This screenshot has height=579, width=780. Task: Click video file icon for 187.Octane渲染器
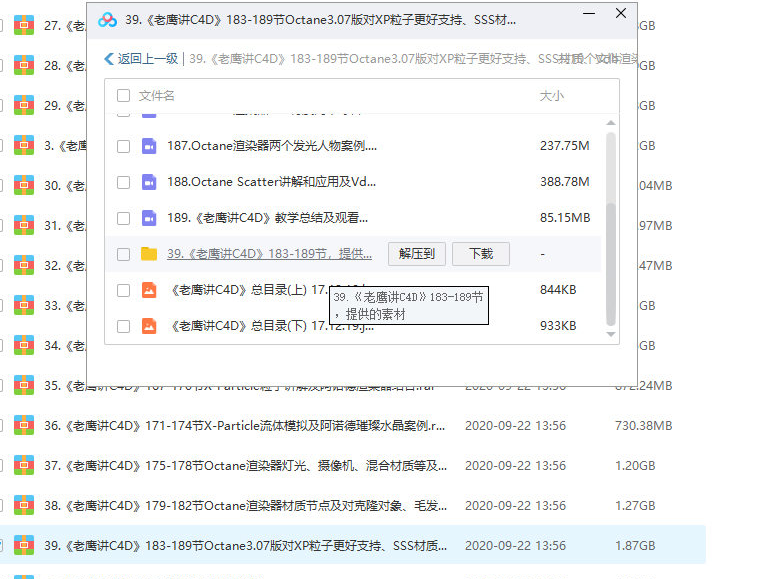[x=149, y=146]
